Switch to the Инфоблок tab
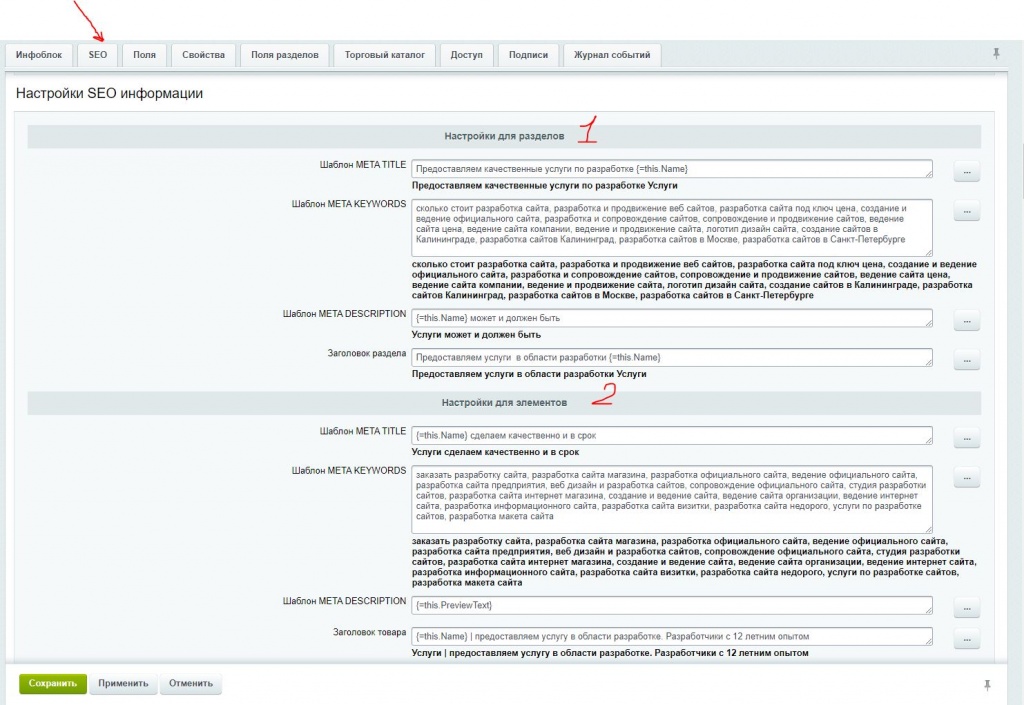 [x=38, y=55]
